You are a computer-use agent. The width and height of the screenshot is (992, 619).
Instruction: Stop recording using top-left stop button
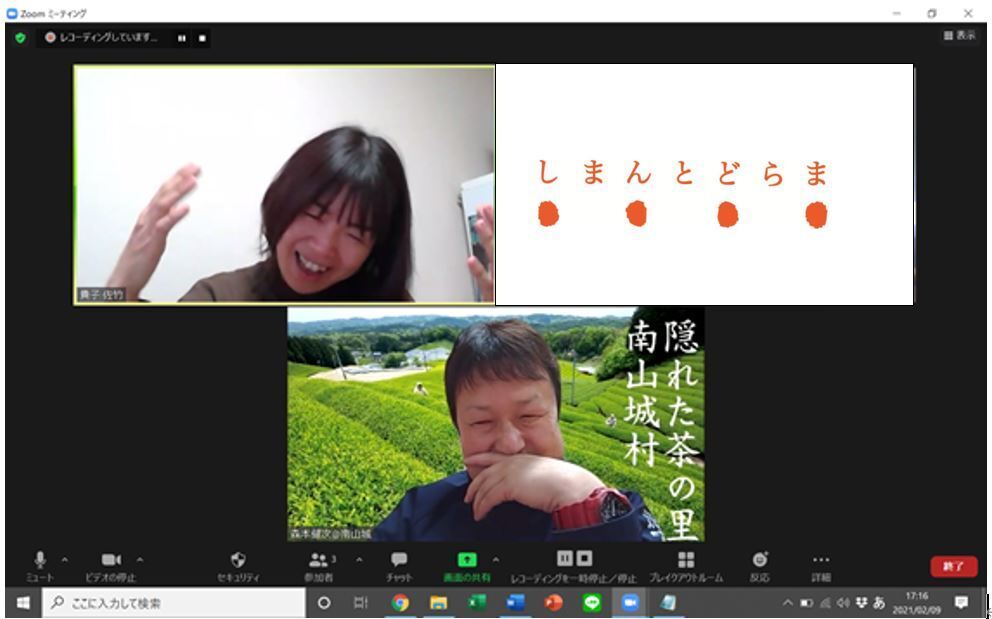coord(202,38)
